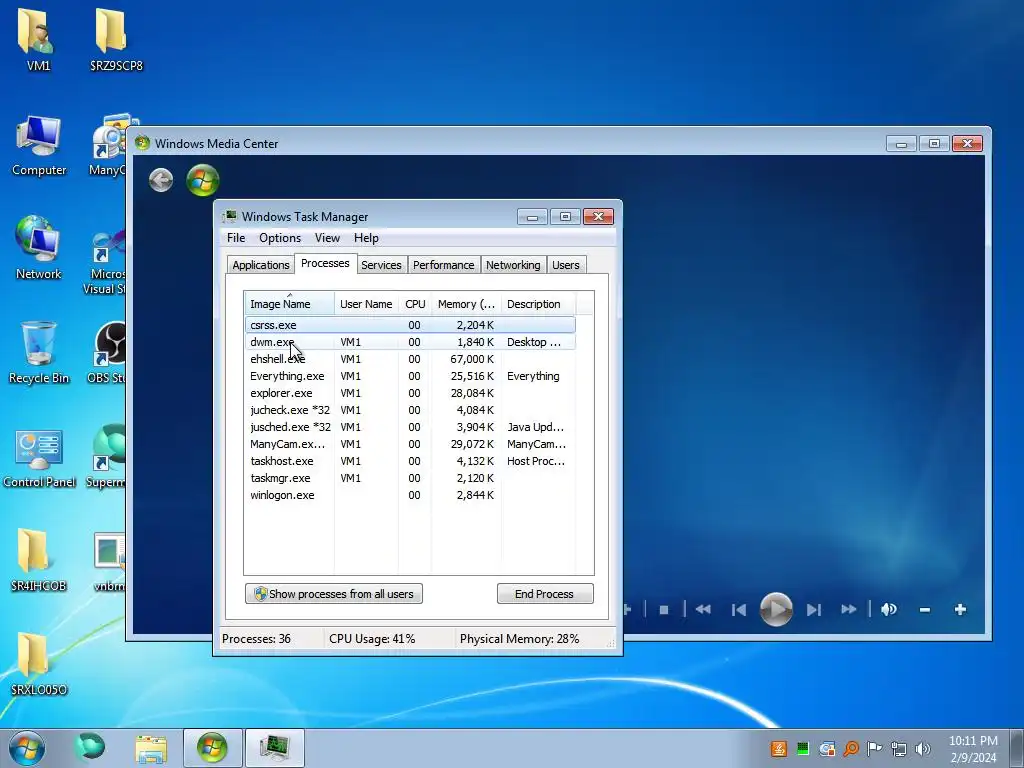Viewport: 1024px width, 768px height.
Task: Select the ehshell.exe process row
Action: coord(410,359)
